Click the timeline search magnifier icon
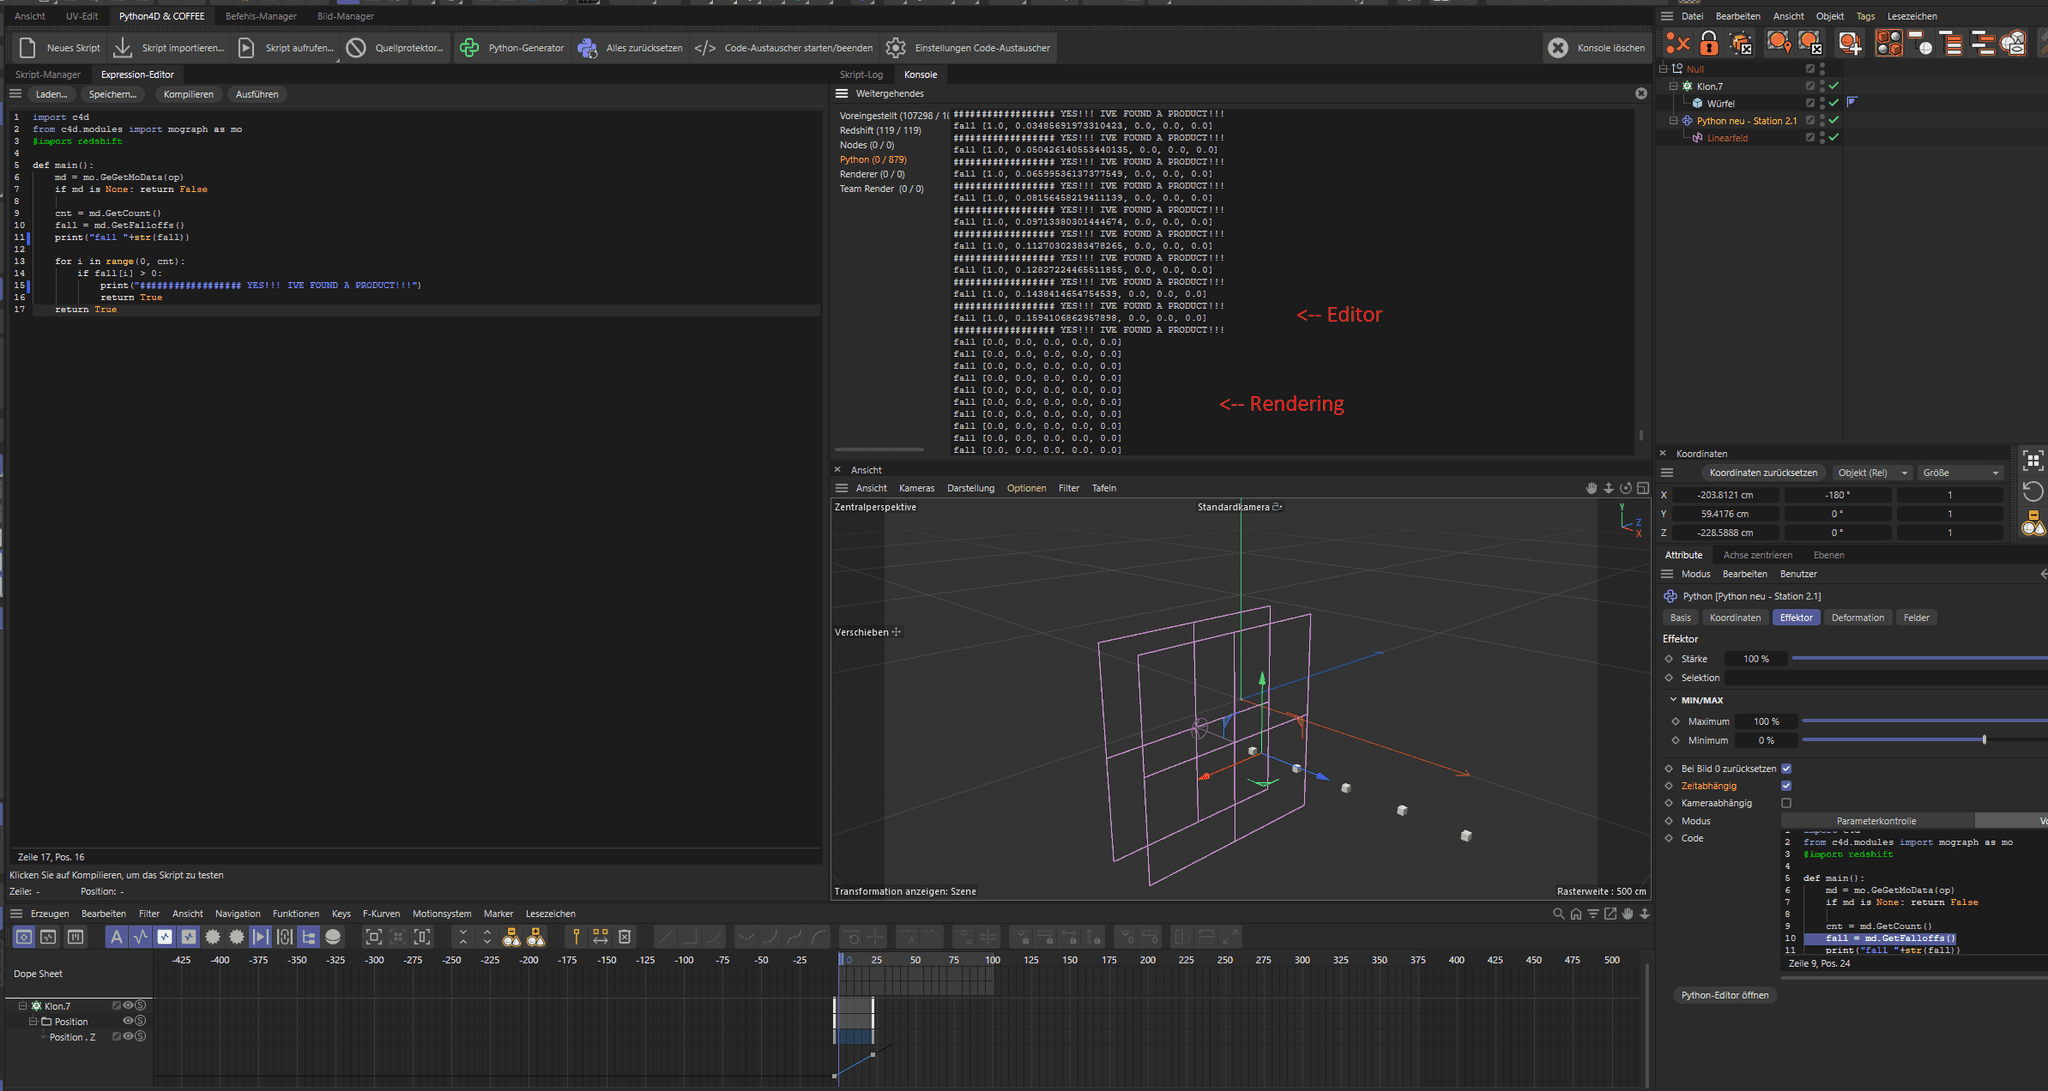Viewport: 2048px width, 1091px height. point(1558,913)
